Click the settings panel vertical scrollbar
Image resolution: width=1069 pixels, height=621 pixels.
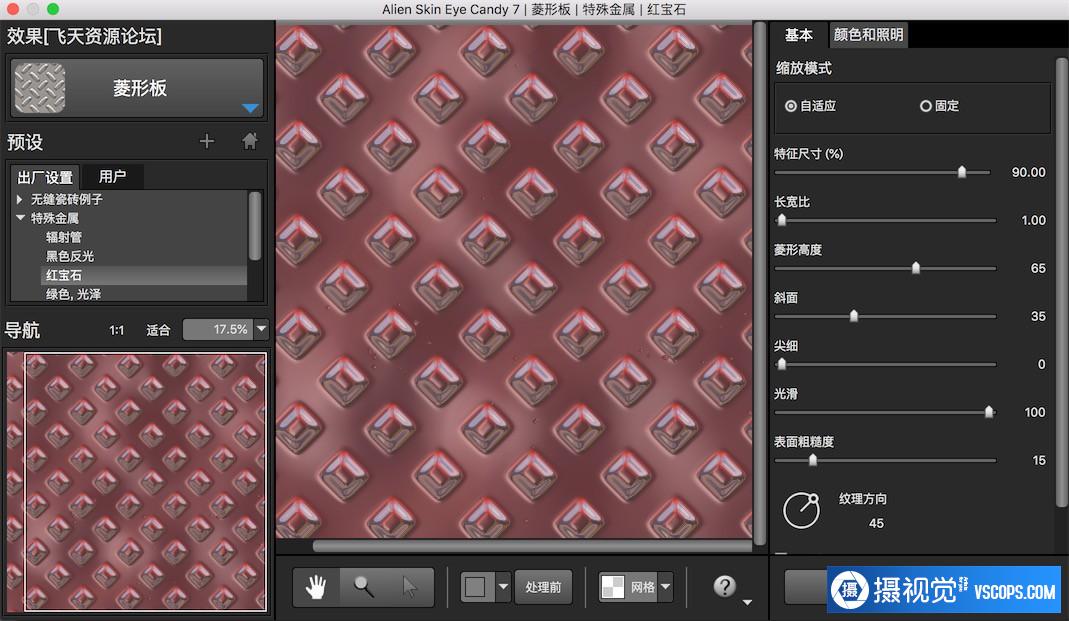1062,282
